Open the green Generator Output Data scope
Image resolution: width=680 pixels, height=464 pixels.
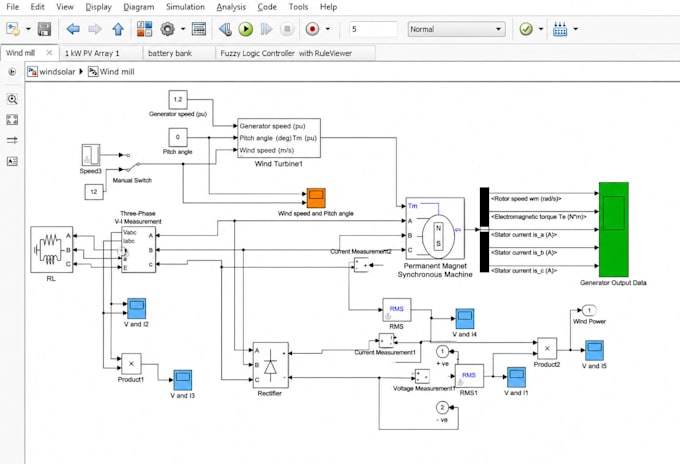click(614, 229)
